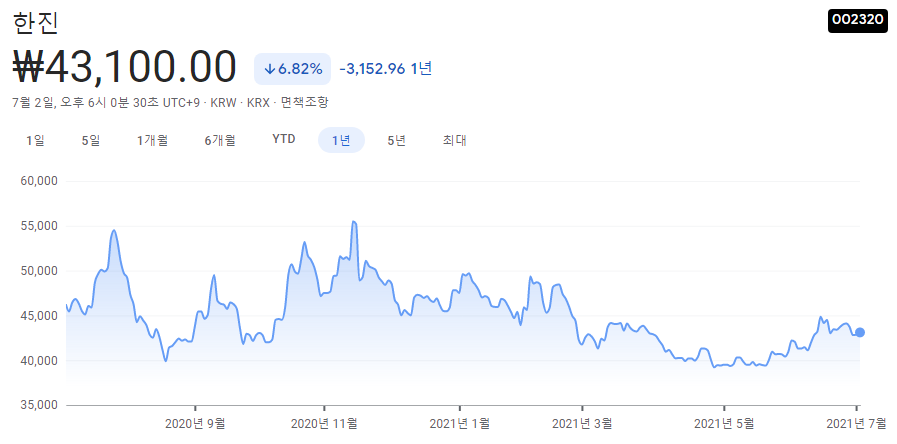Select the 1일 time range tab
897x444 pixels.
coord(35,140)
